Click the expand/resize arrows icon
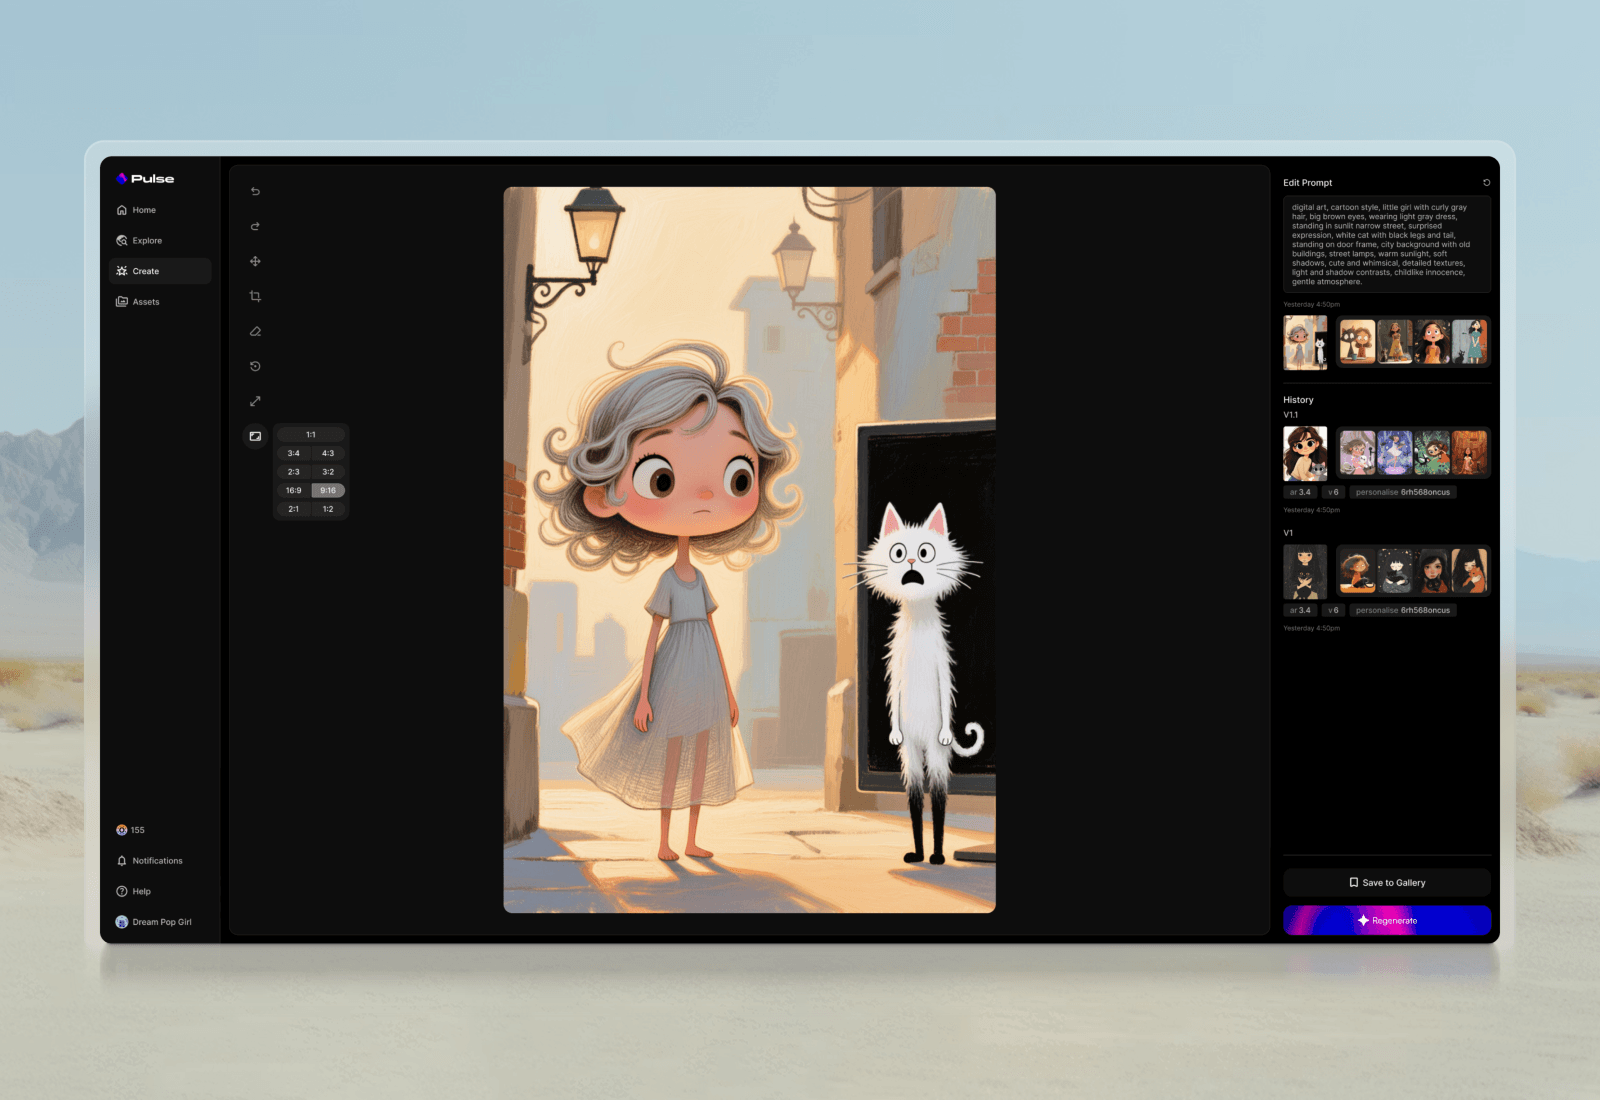Screen dimensions: 1600x1100 [x=255, y=401]
